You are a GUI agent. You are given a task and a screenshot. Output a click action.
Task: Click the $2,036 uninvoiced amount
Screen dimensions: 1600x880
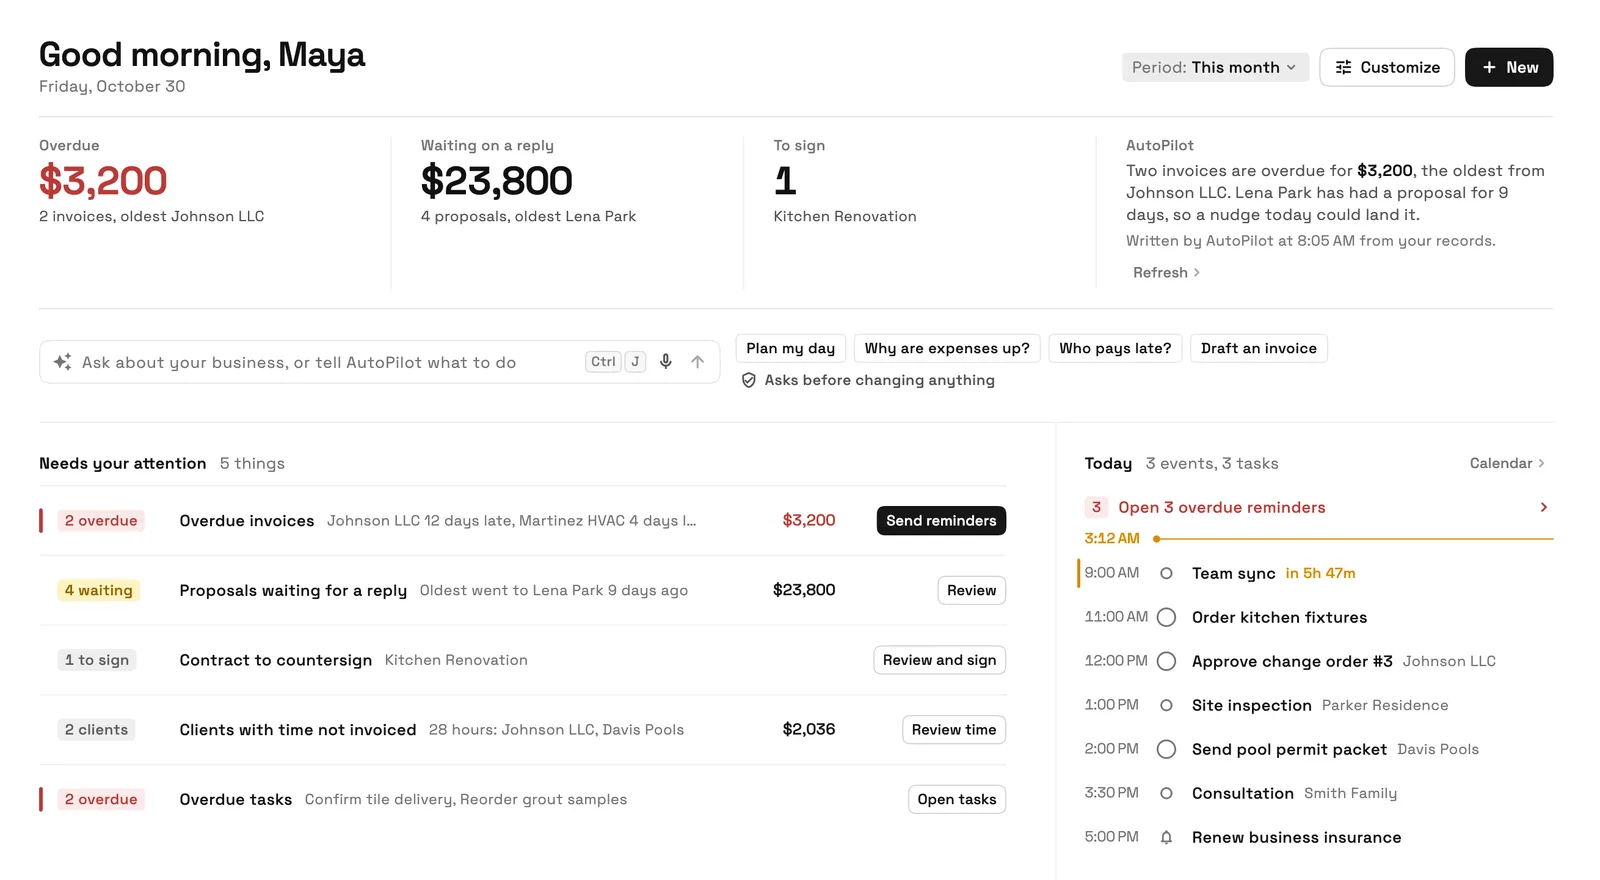[x=809, y=730]
